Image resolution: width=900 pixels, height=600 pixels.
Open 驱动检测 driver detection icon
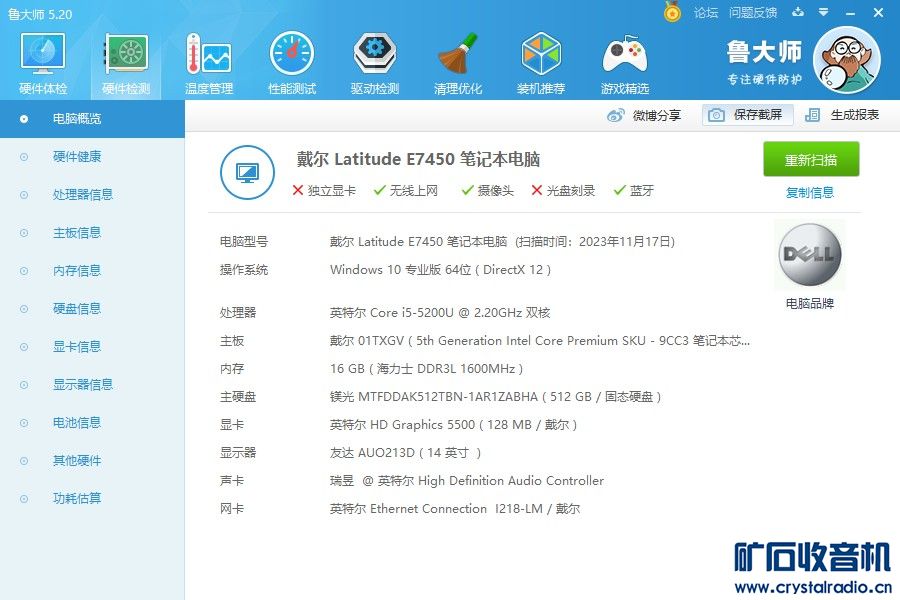pos(375,63)
